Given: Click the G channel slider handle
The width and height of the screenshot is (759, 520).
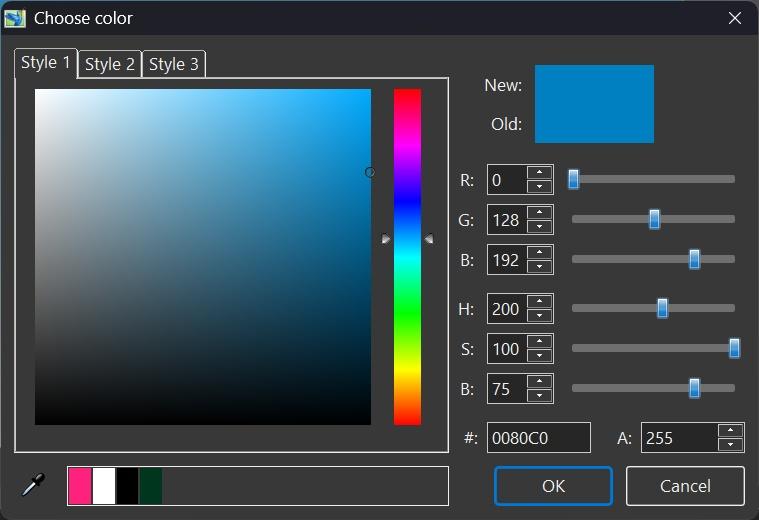Looking at the screenshot, I should (x=654, y=219).
